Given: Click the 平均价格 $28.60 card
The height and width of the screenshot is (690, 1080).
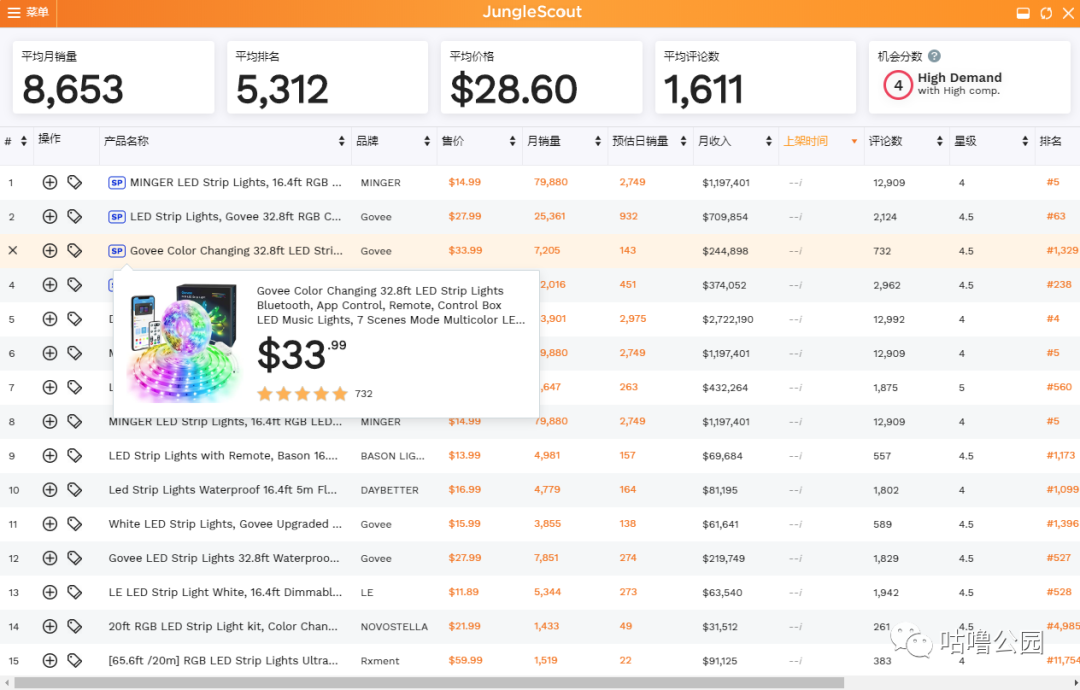Looking at the screenshot, I should 541,77.
